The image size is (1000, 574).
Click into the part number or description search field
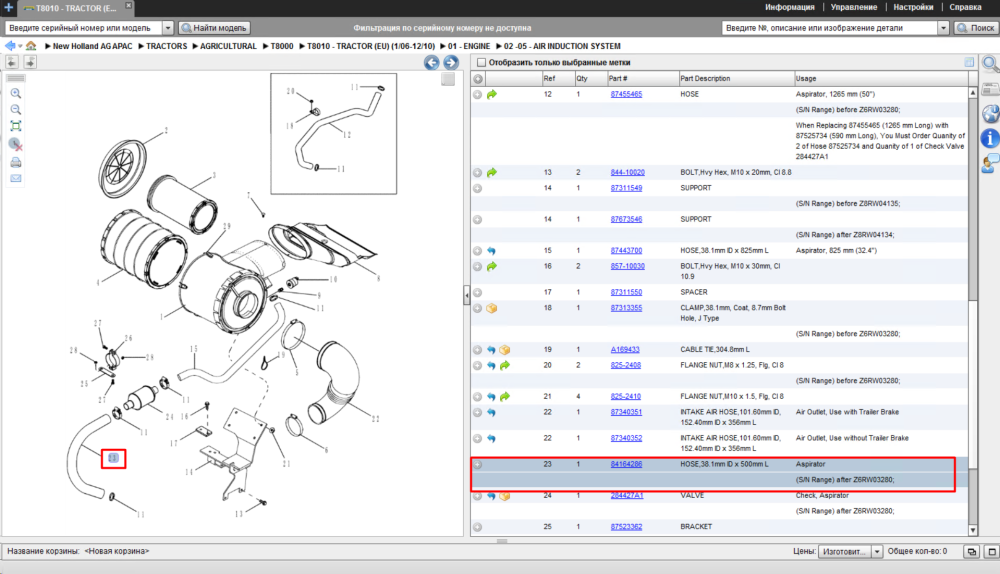(830, 28)
